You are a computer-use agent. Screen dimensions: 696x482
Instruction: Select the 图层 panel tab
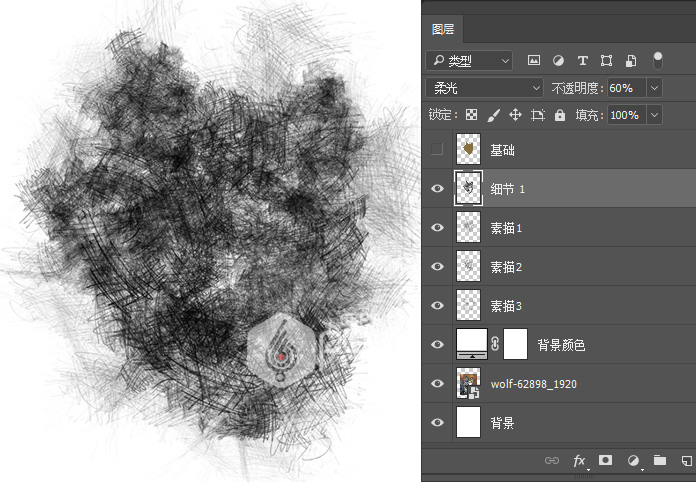[443, 29]
